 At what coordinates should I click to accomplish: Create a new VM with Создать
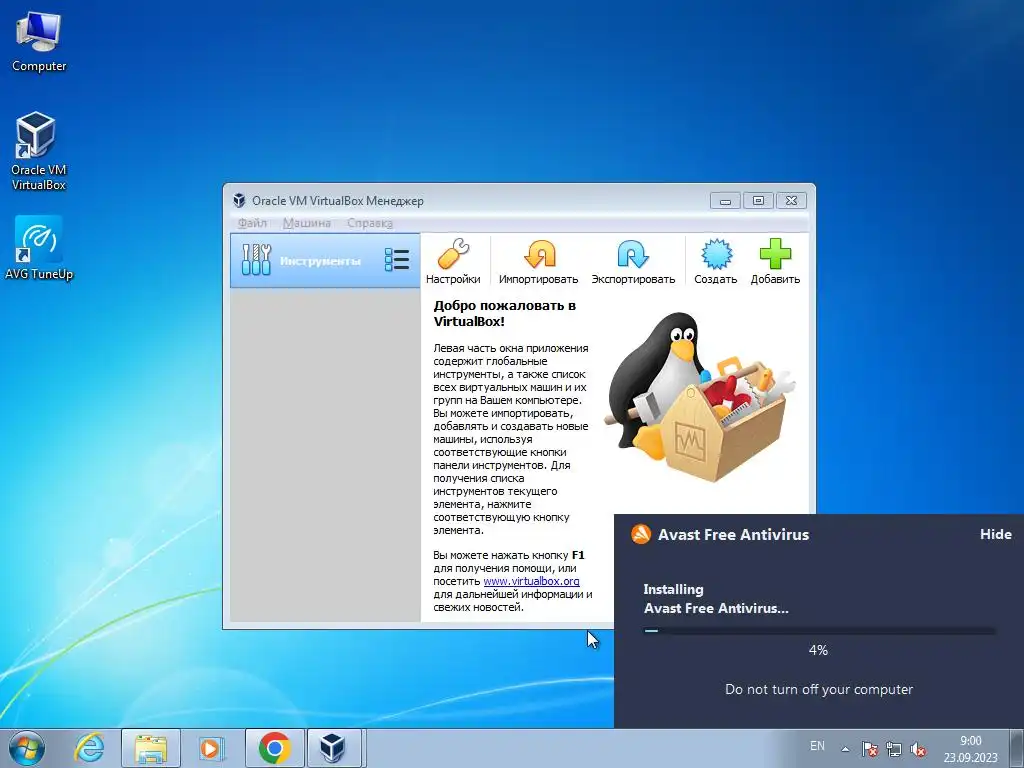coord(716,261)
